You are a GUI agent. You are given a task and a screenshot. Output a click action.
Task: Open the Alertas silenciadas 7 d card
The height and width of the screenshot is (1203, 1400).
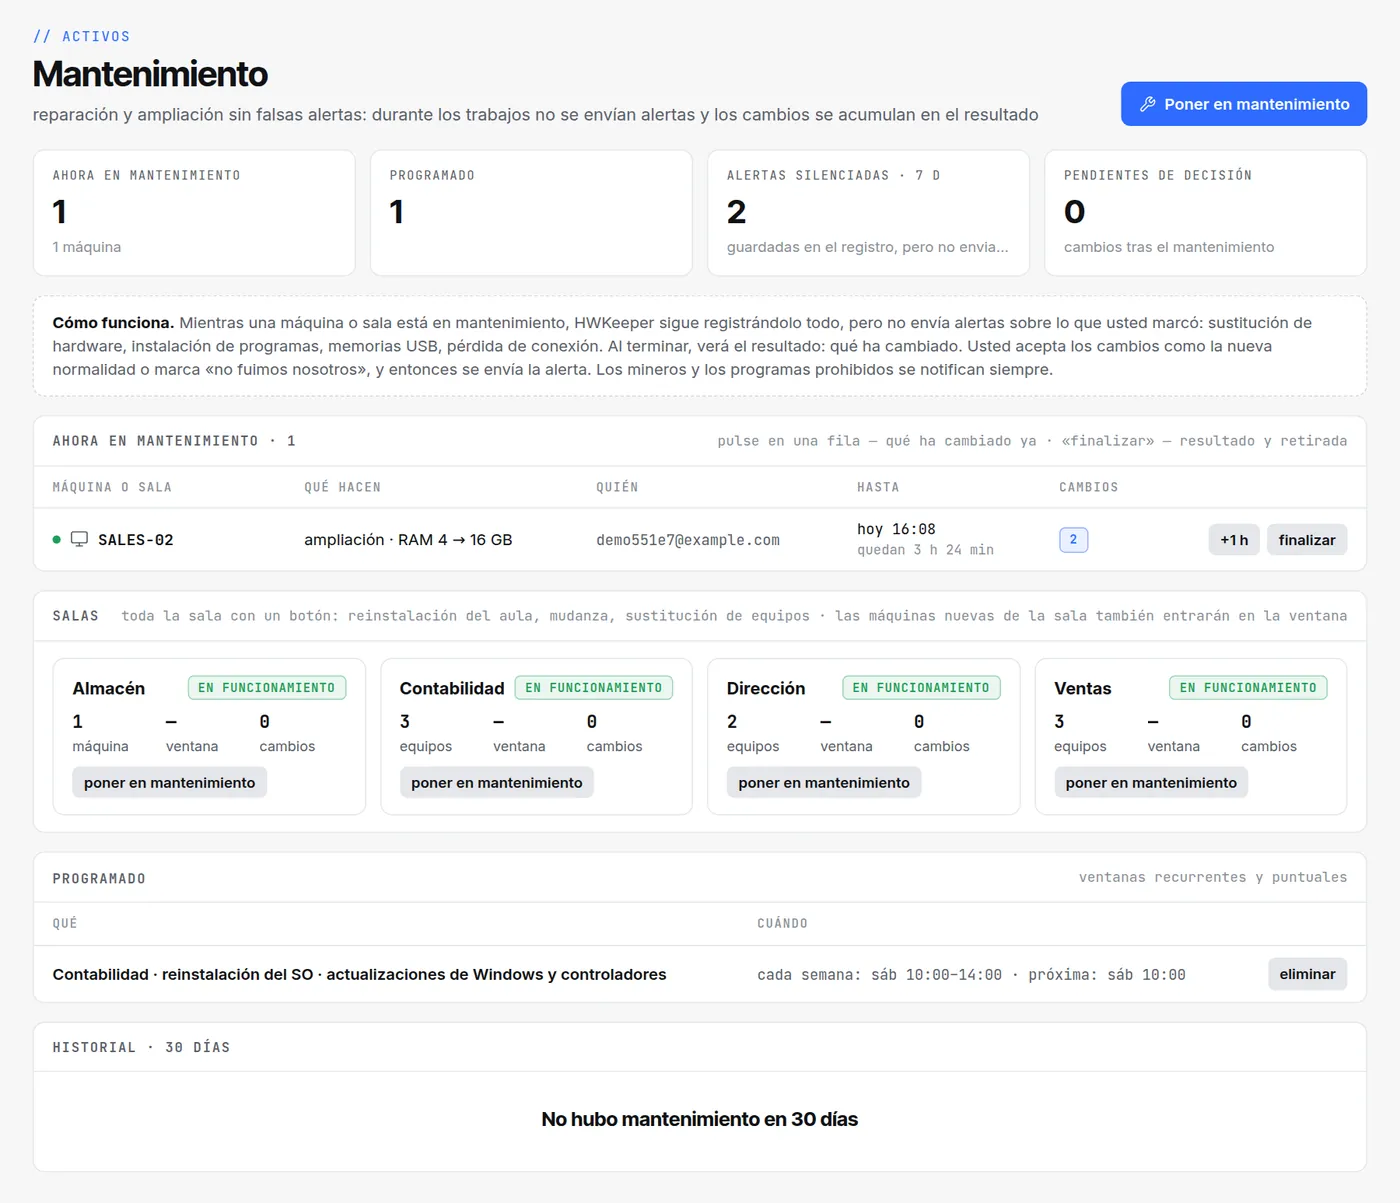tap(868, 213)
